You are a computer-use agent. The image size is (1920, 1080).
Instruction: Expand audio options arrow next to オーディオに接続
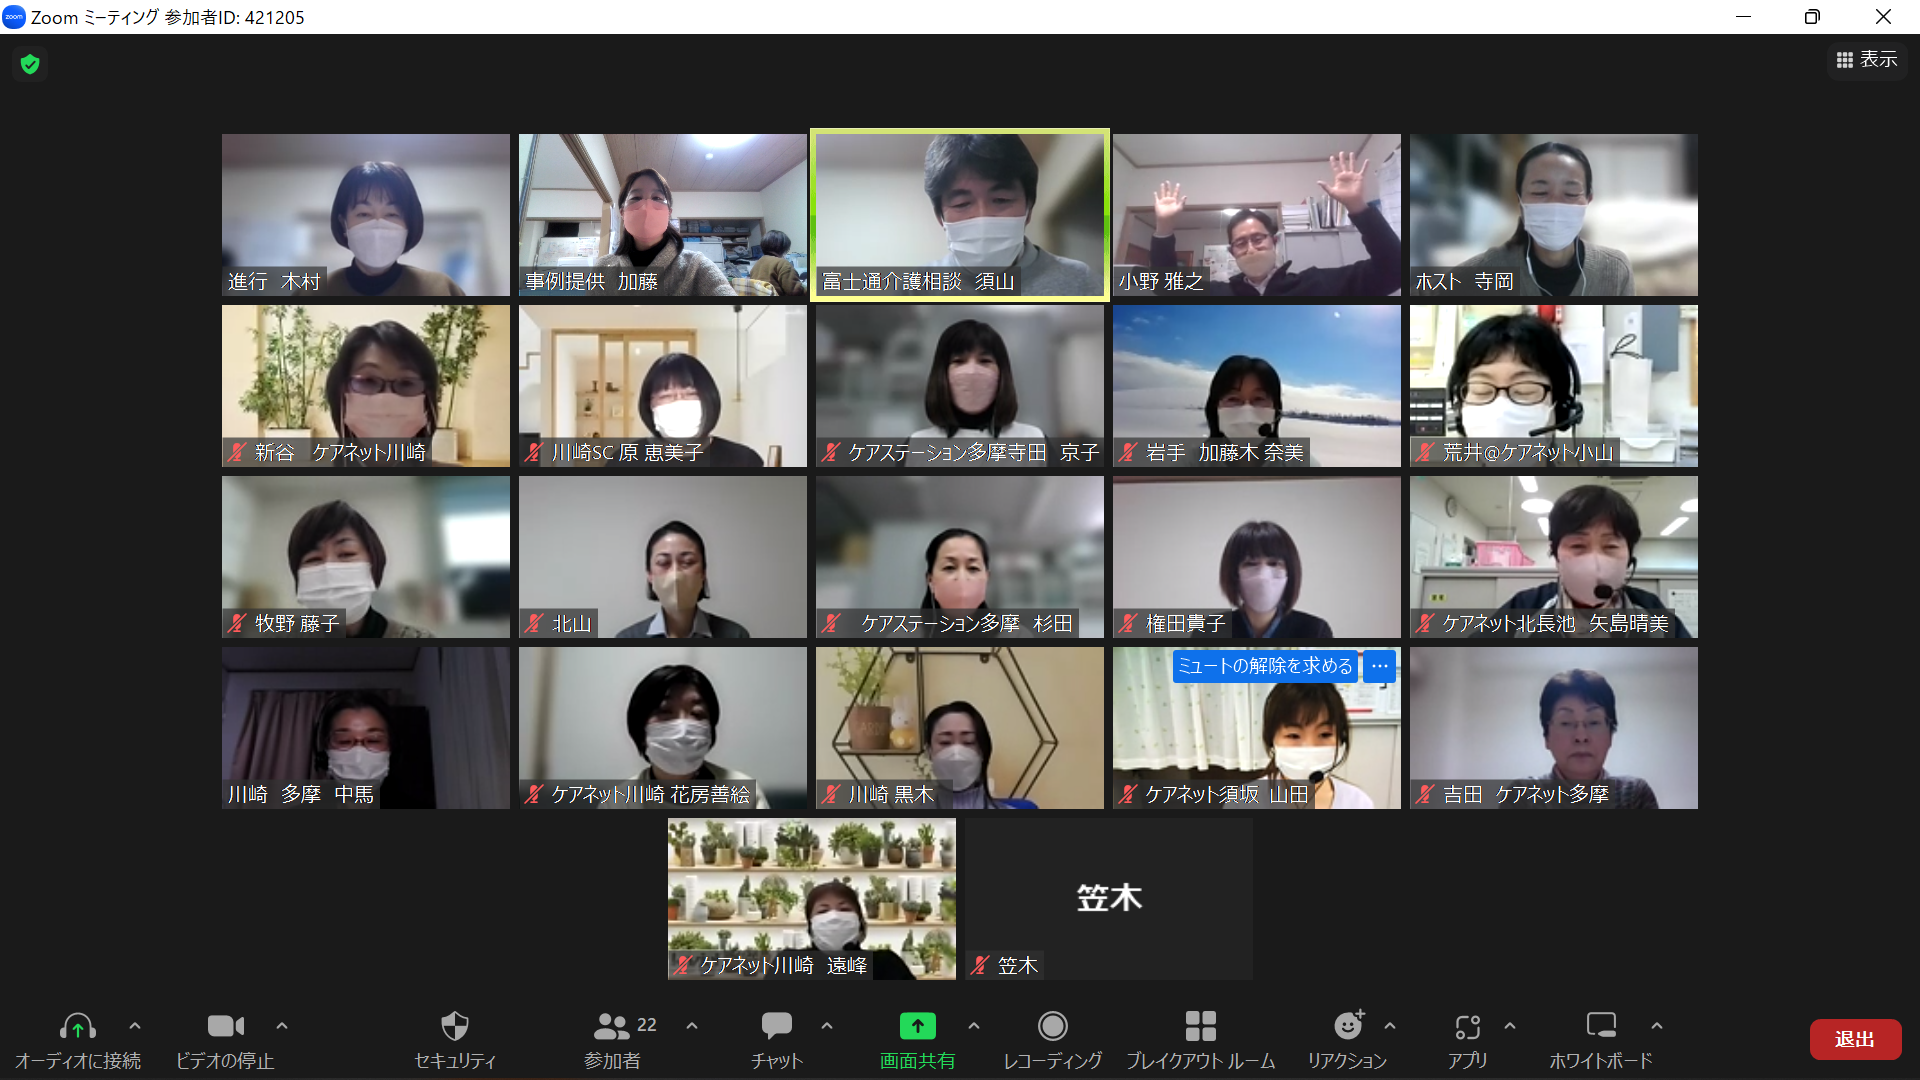pyautogui.click(x=135, y=1026)
